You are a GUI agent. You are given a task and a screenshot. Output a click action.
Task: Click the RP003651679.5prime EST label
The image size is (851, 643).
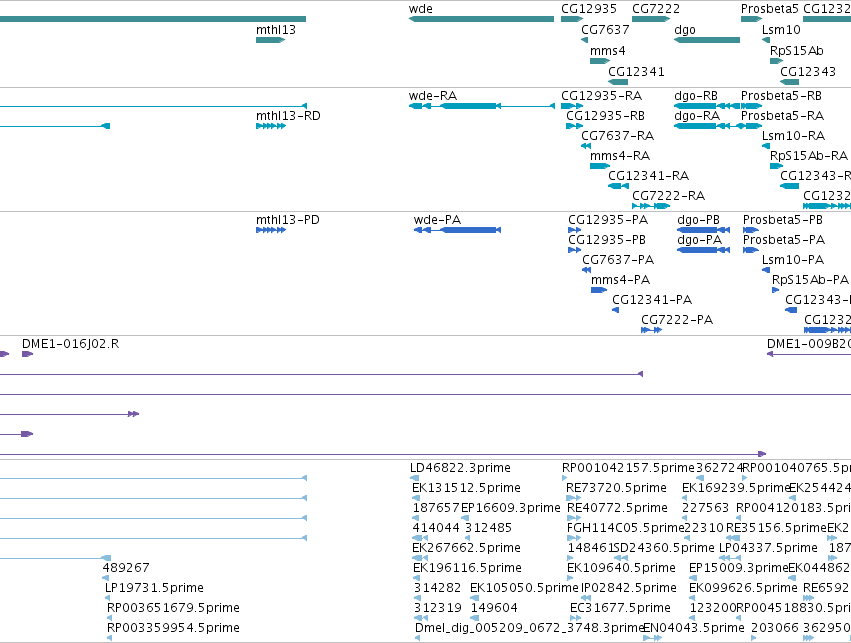point(173,608)
